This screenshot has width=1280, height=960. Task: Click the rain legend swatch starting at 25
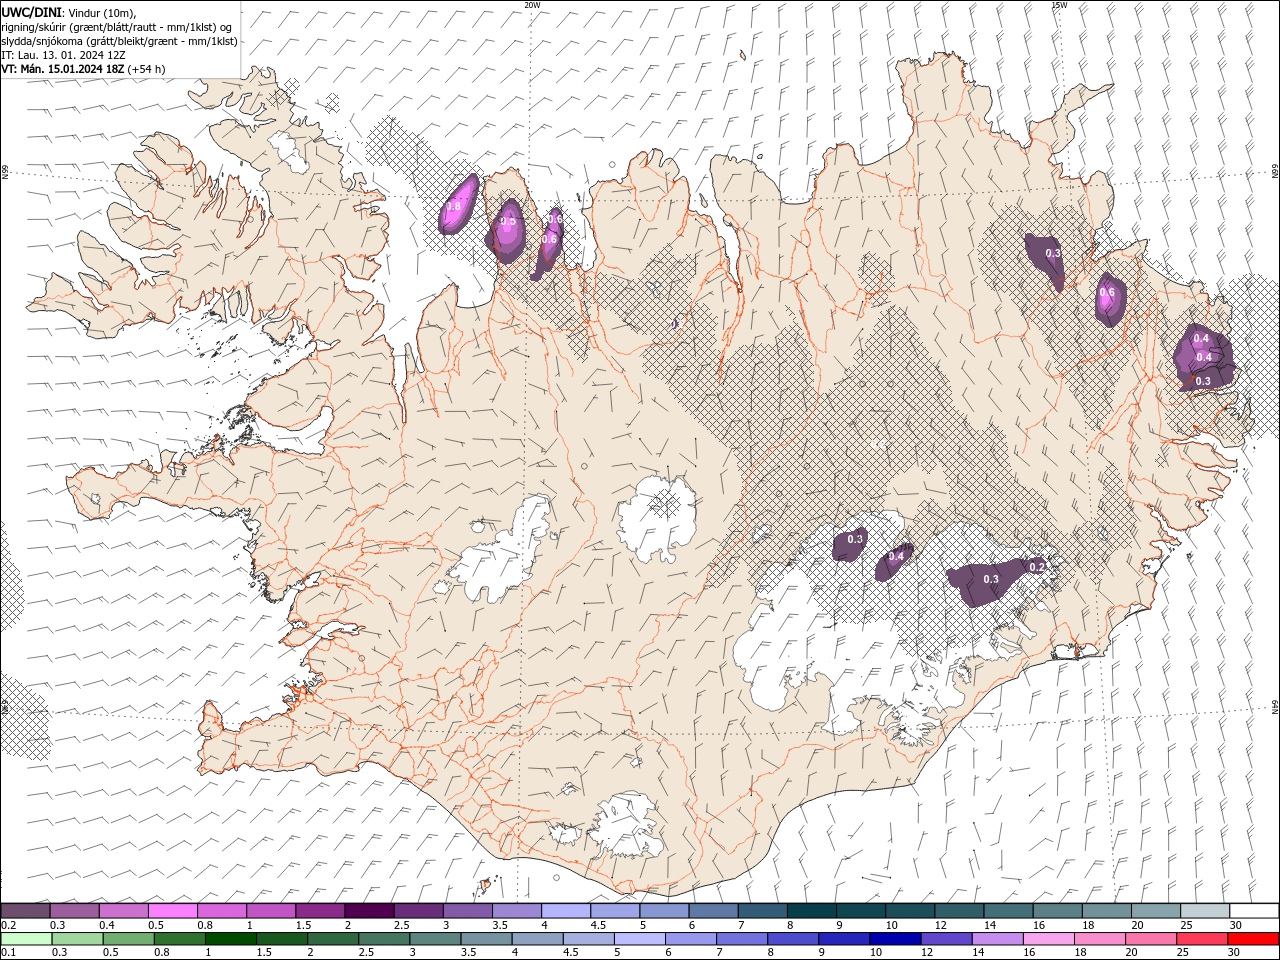[x=1200, y=939]
